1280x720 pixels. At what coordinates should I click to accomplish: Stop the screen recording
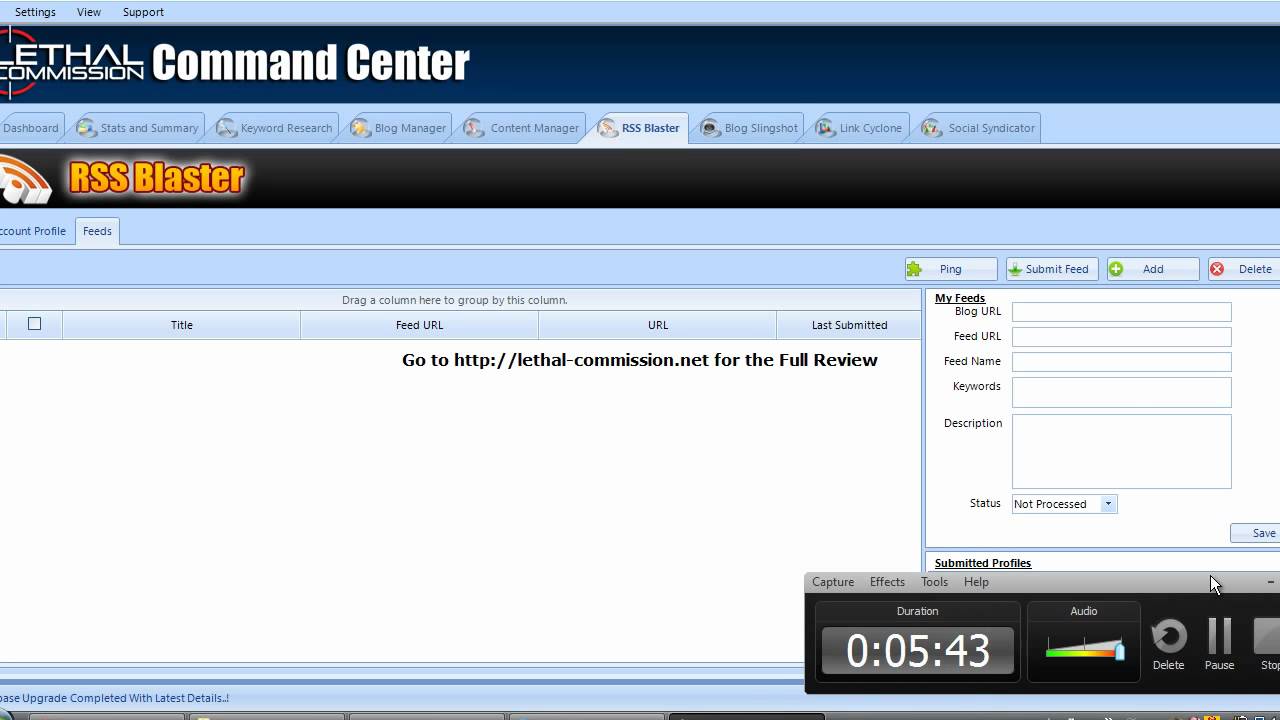click(1267, 644)
